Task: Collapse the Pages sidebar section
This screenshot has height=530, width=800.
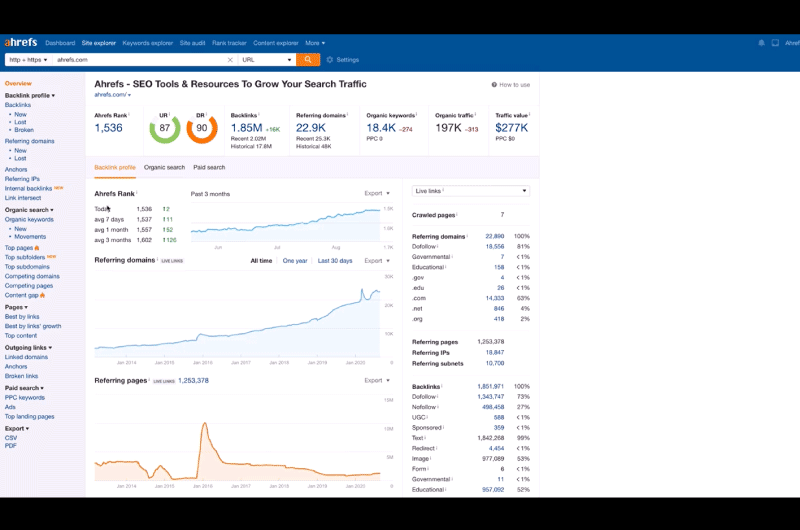Action: [x=16, y=307]
